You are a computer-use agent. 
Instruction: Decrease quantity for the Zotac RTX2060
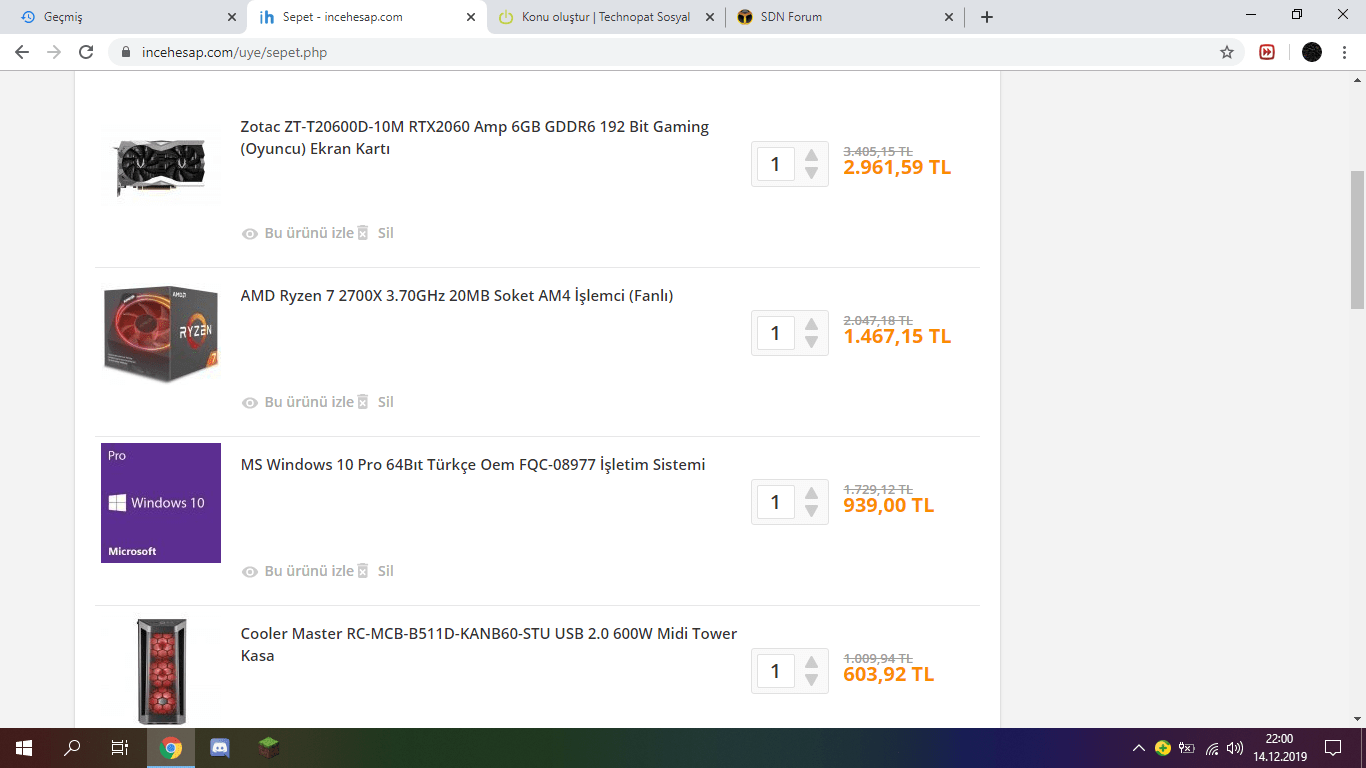click(x=811, y=173)
